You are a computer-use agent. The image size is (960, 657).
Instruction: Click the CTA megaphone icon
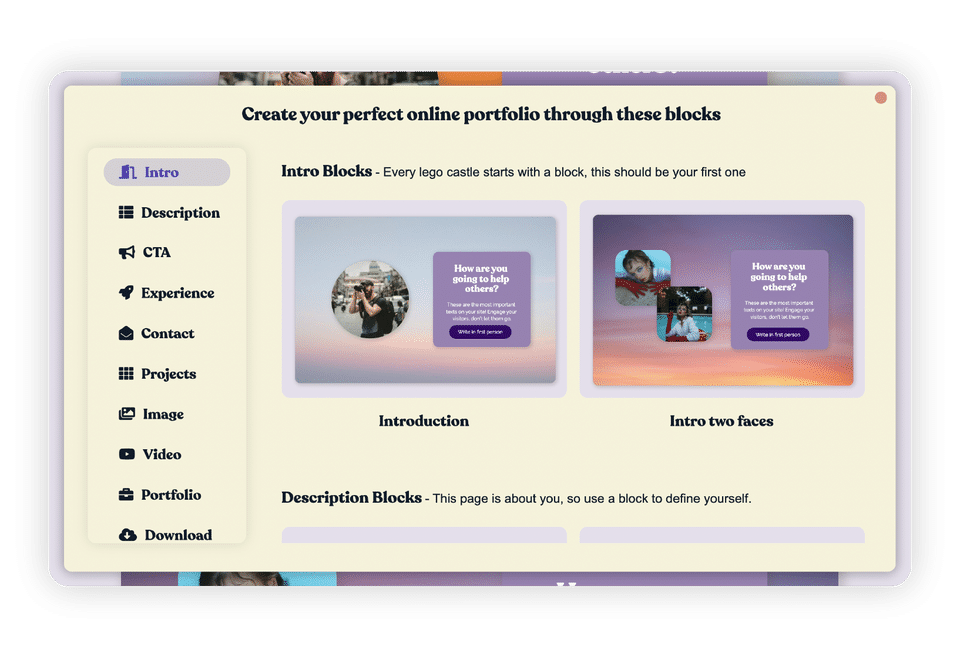(x=127, y=252)
